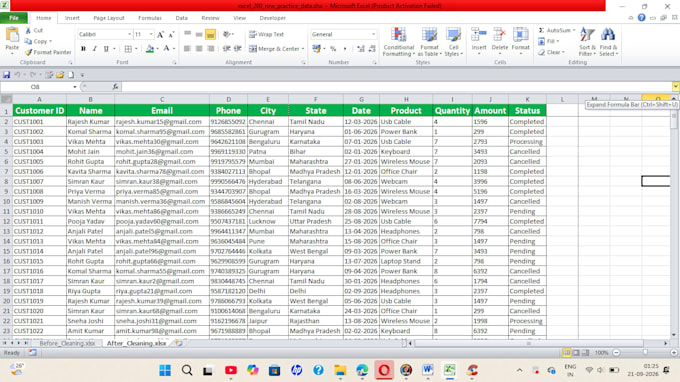Toggle Bold formatting
680x382 pixels.
(83, 49)
